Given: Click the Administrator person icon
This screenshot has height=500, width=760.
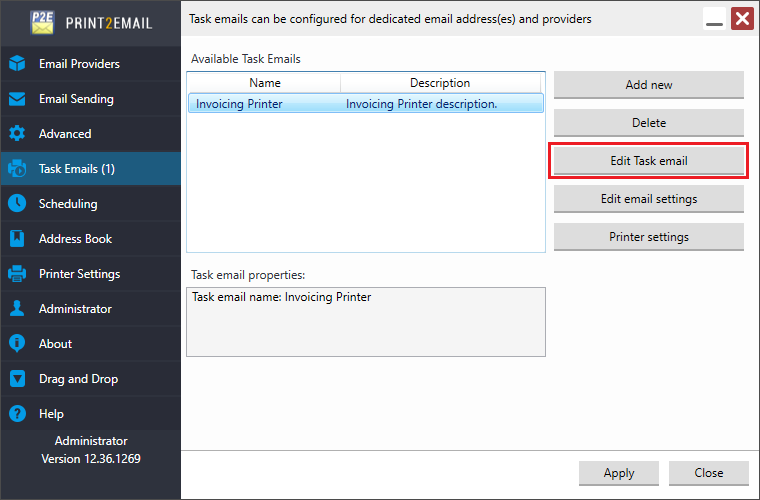Looking at the screenshot, I should 17,309.
